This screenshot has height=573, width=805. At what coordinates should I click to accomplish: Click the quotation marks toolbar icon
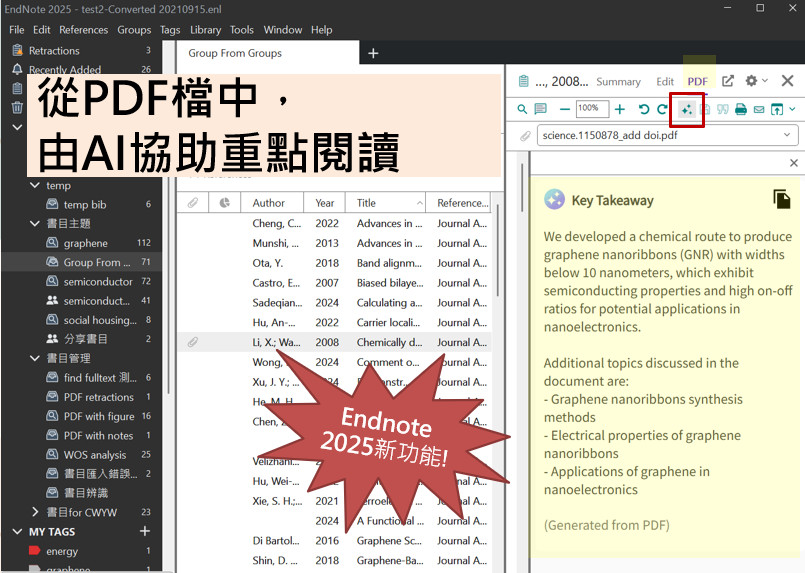pos(723,109)
